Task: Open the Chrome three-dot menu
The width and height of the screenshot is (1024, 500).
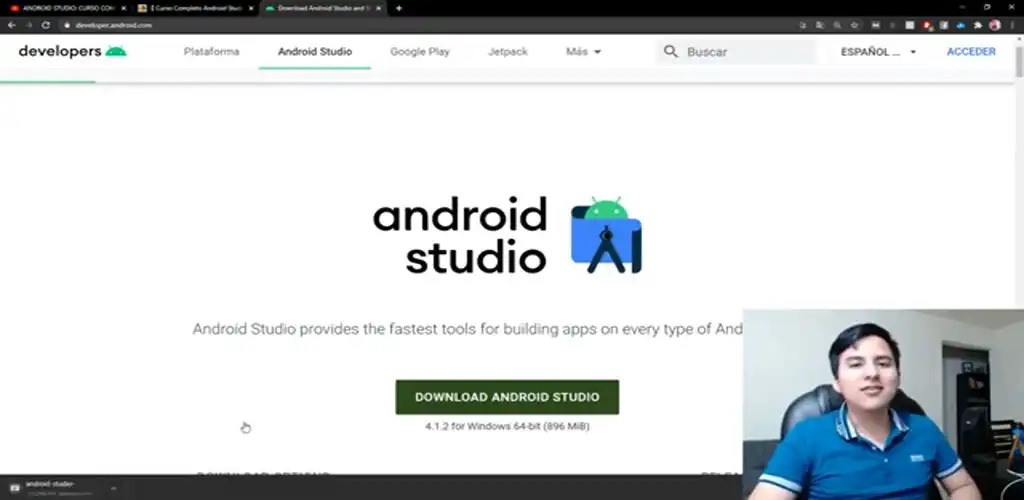Action: [1012, 25]
